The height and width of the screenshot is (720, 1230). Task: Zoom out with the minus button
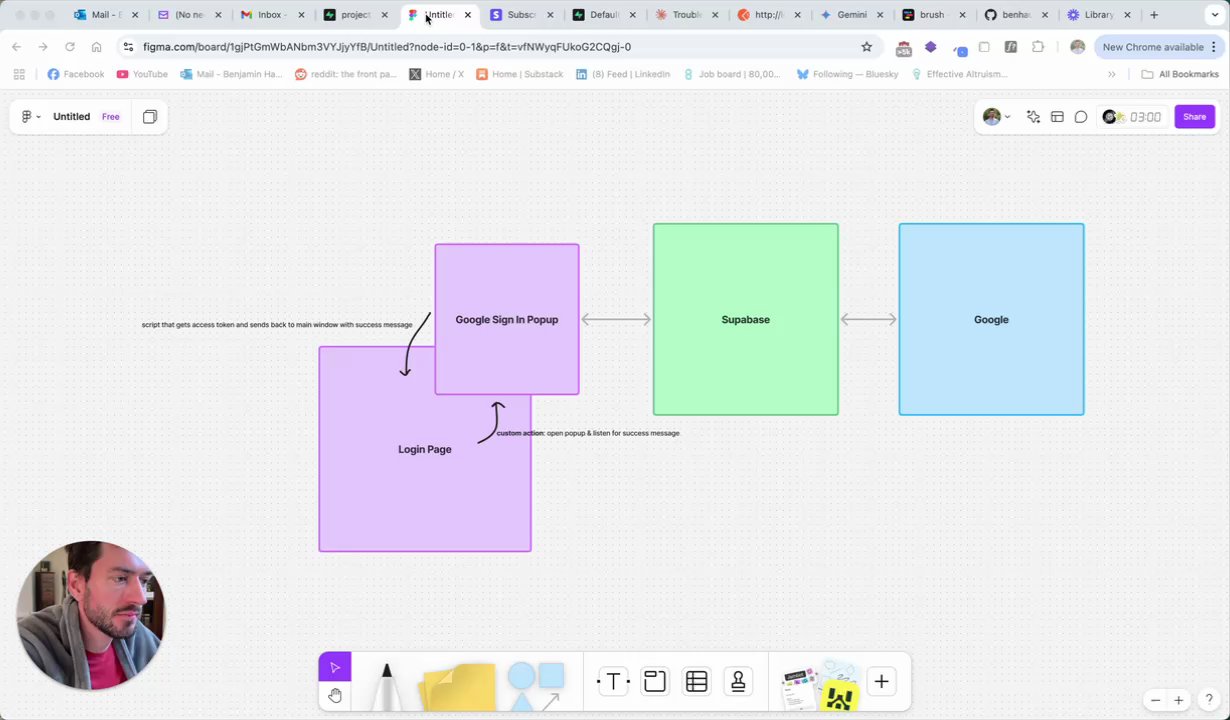1155,700
